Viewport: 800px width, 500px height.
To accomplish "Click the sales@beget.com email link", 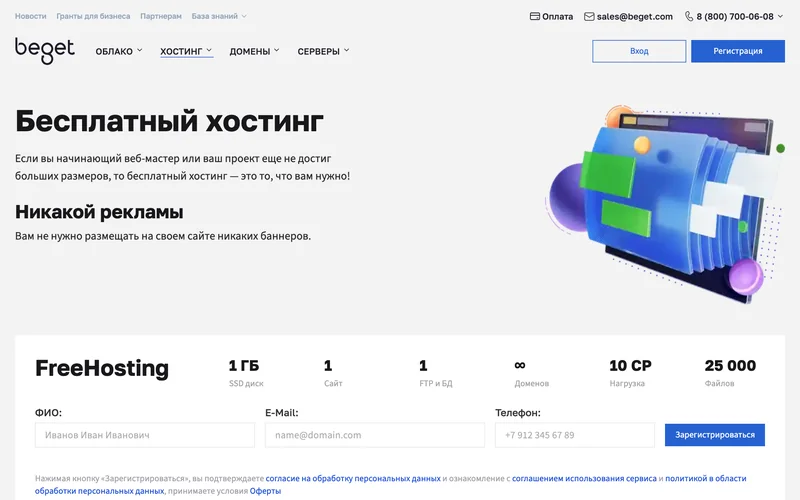I will pos(635,16).
